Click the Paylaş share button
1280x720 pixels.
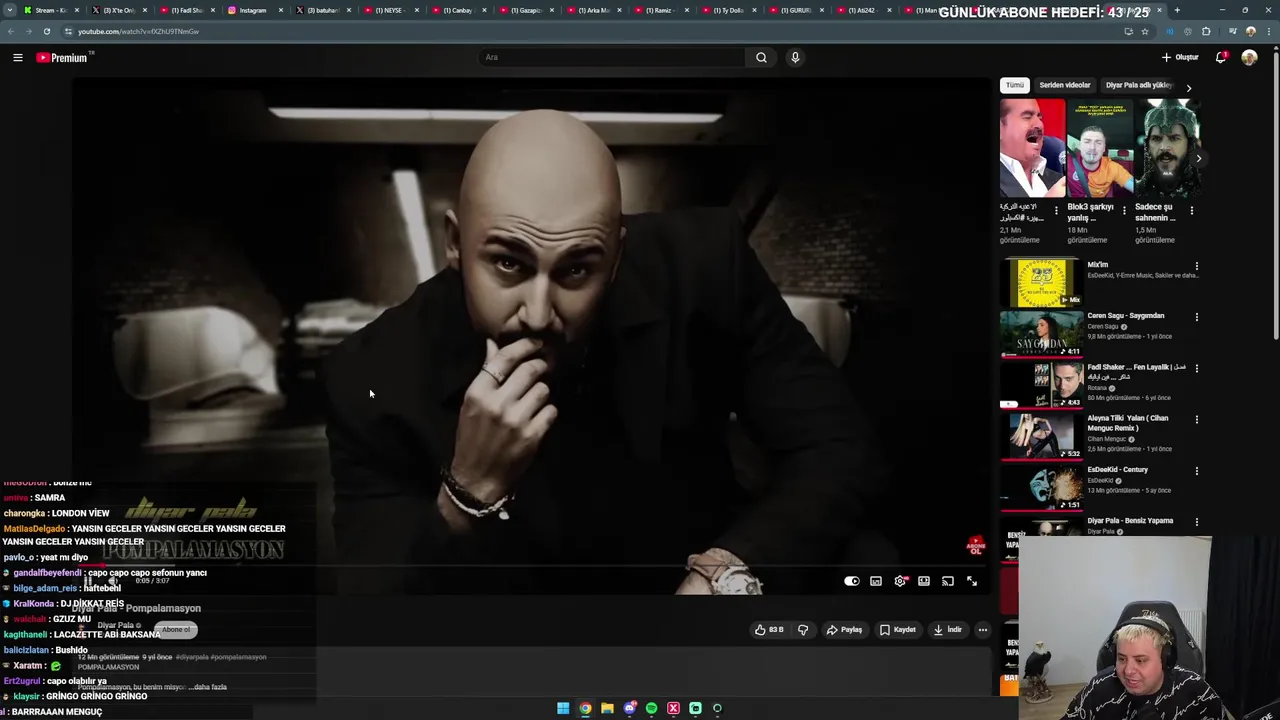coord(844,630)
